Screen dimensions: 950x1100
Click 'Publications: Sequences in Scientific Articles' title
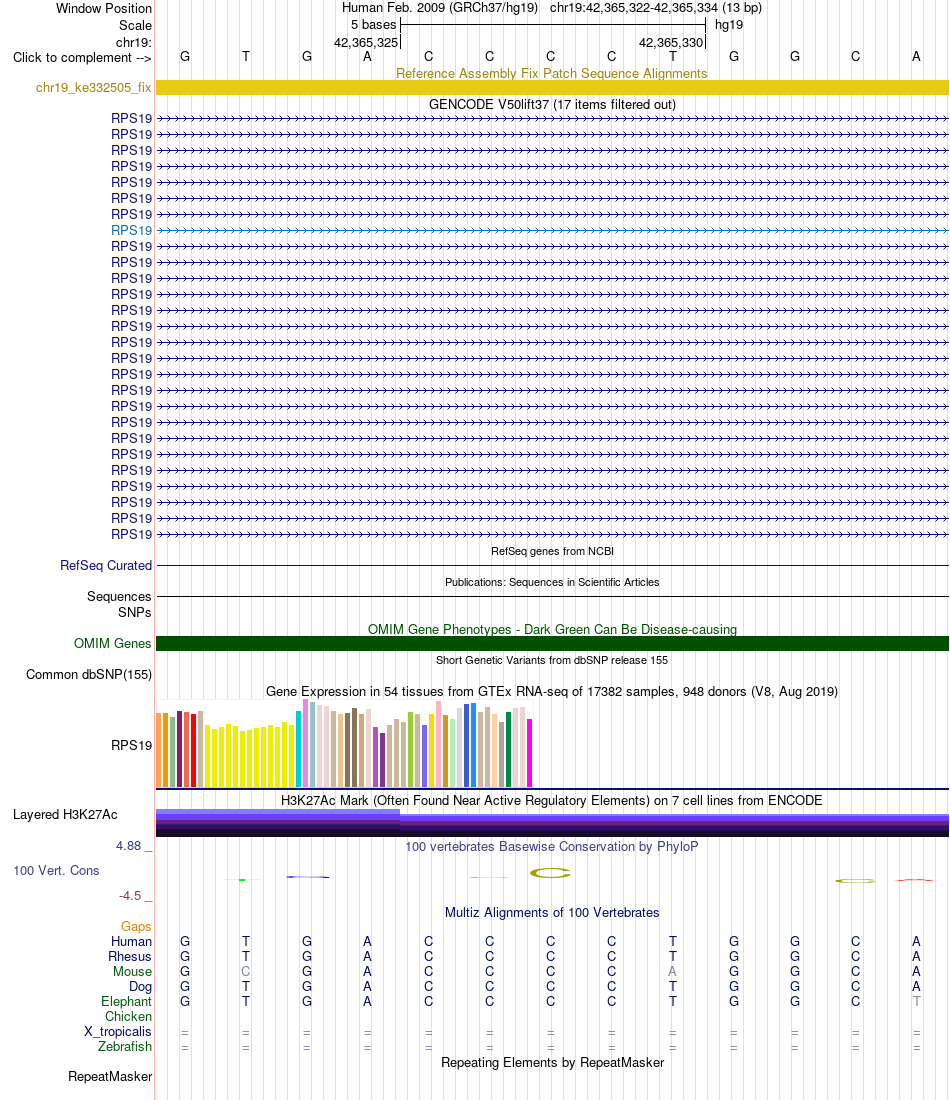pyautogui.click(x=552, y=582)
